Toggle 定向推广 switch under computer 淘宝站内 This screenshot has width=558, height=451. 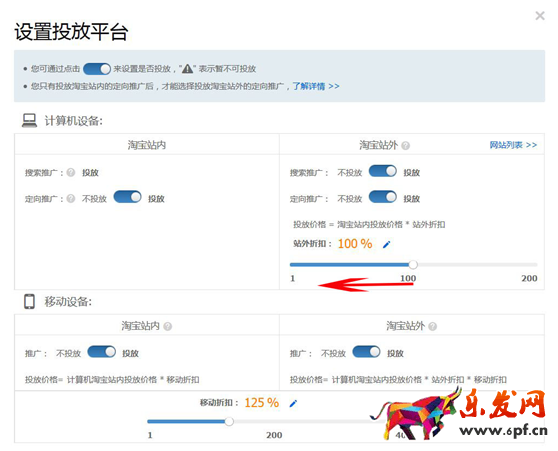127,197
